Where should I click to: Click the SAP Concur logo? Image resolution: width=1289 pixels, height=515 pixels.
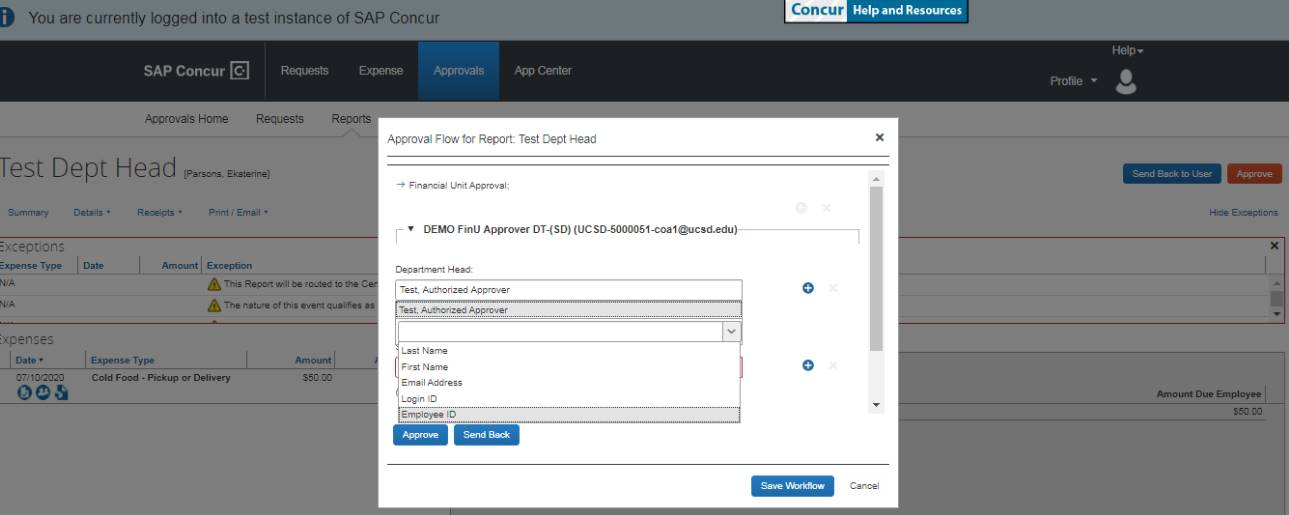[196, 70]
